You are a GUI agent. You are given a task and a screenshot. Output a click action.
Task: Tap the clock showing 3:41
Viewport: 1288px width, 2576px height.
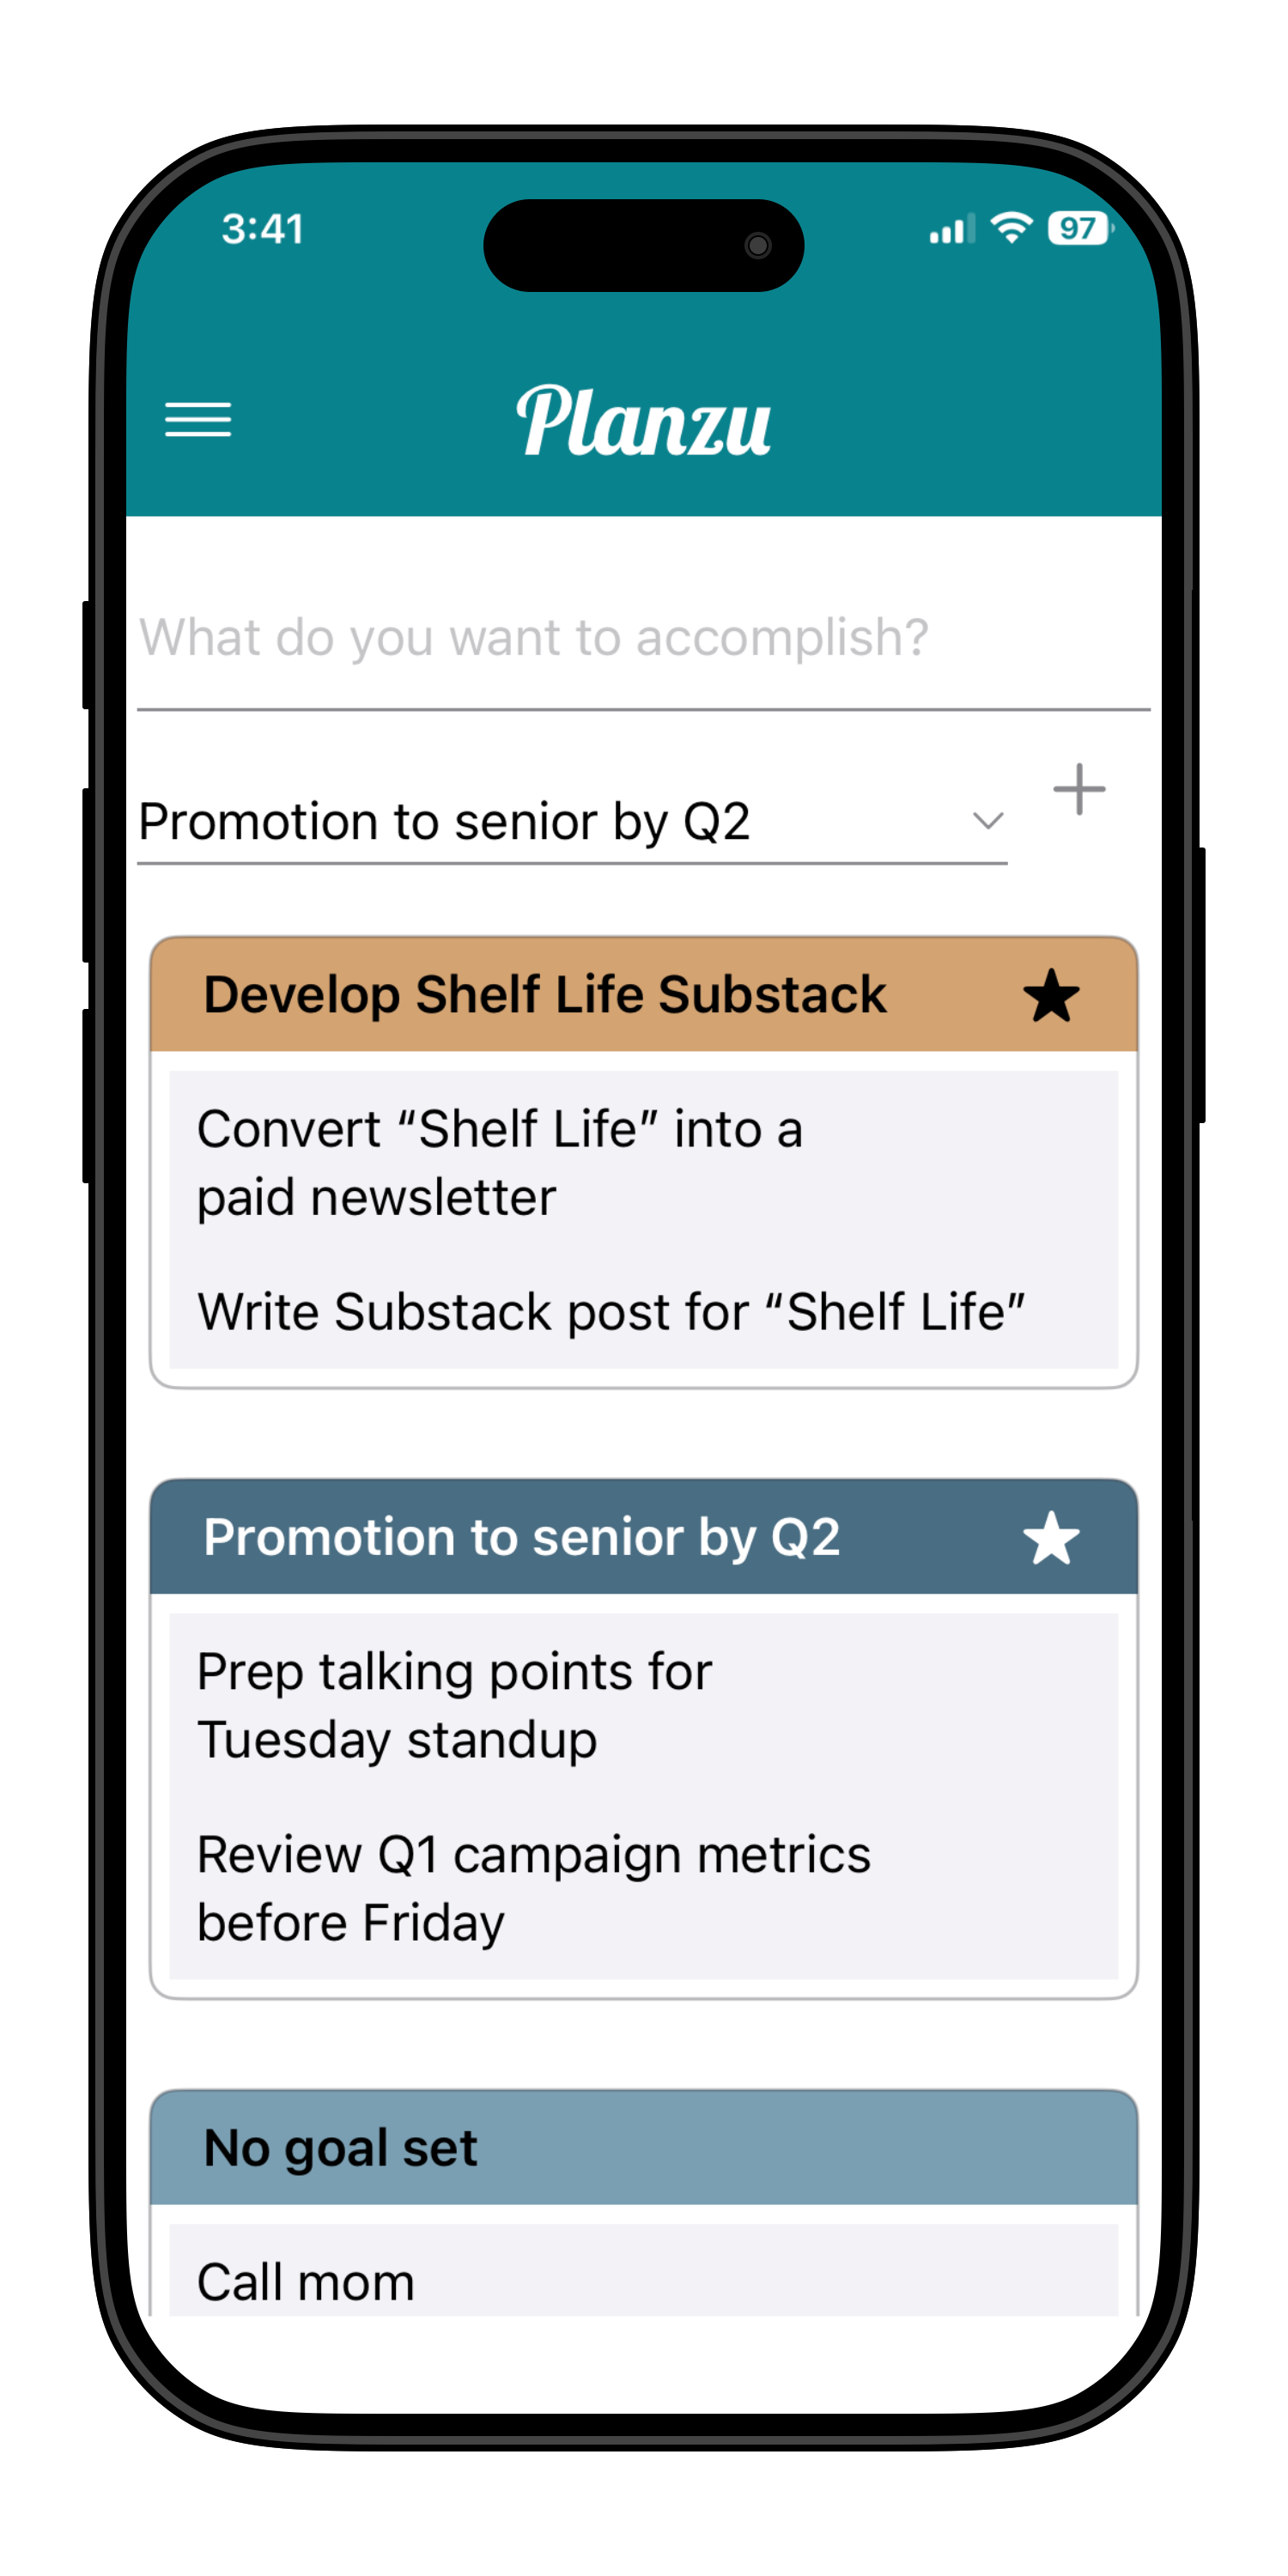[264, 228]
